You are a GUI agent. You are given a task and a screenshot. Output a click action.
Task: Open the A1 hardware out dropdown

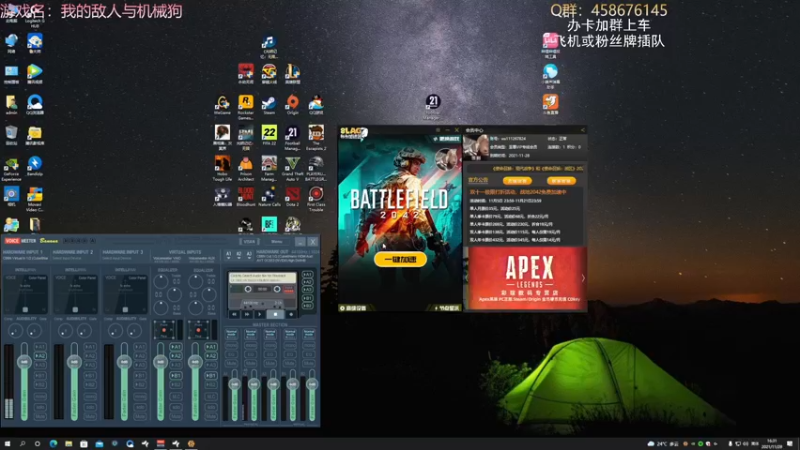(x=229, y=255)
